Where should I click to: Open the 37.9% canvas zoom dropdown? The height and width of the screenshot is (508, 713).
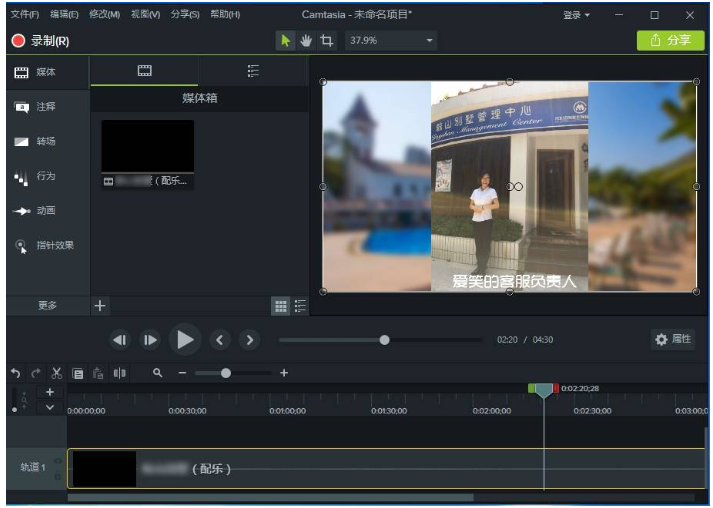(430, 41)
